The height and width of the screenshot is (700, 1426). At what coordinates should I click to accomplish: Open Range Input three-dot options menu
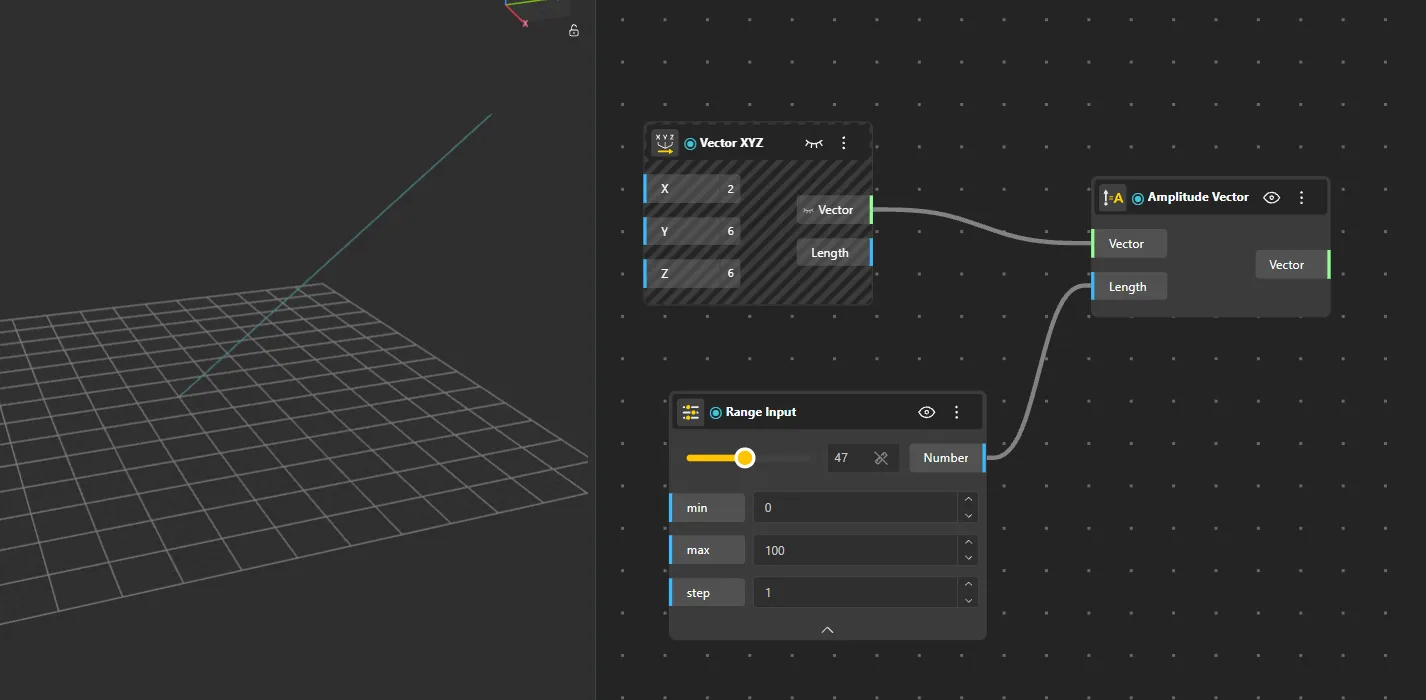(x=956, y=412)
